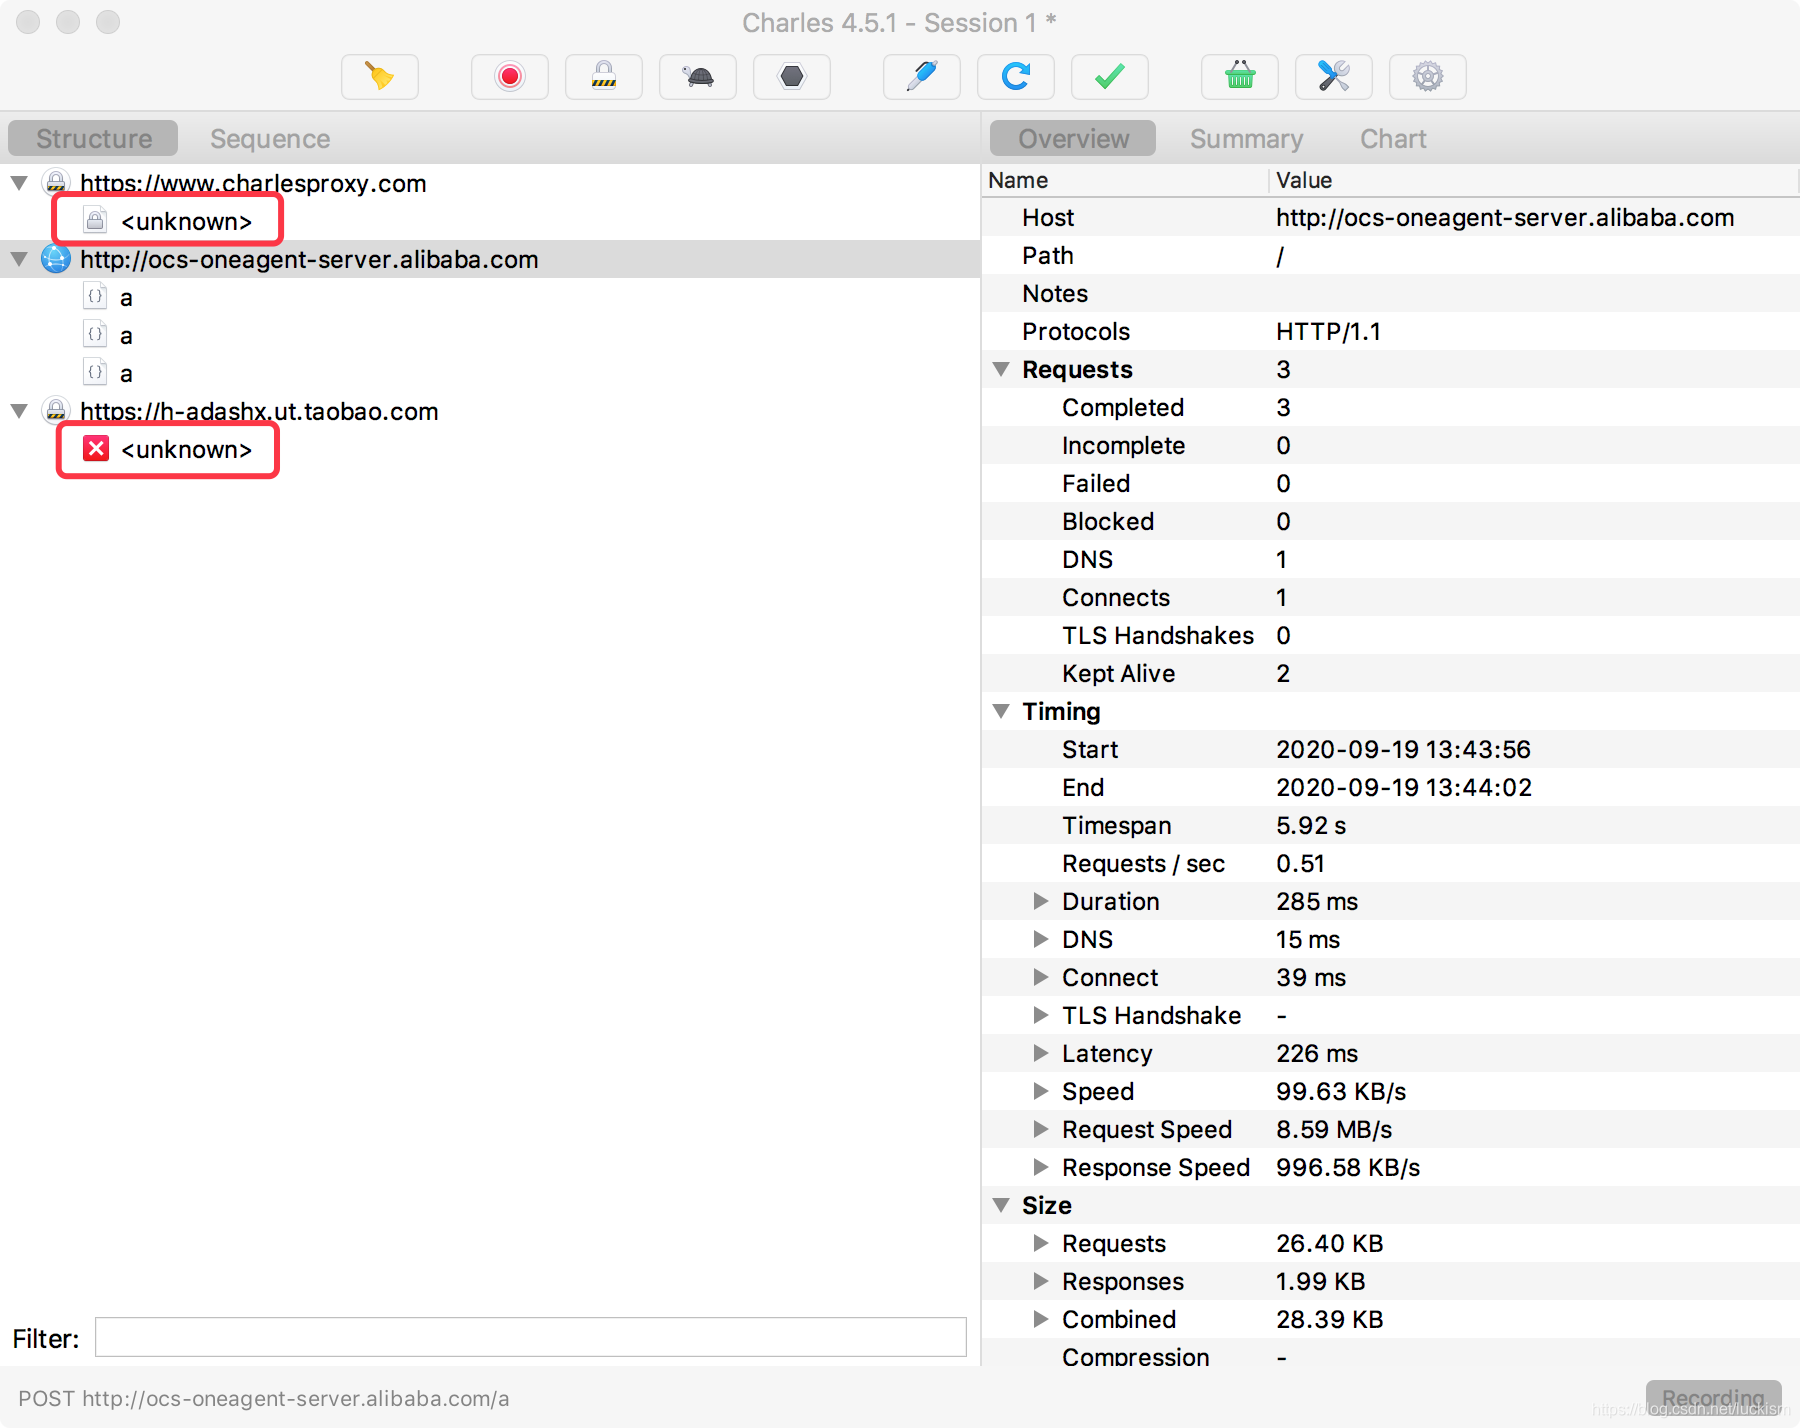Select the third 'a' request
This screenshot has height=1428, width=1800.
126,373
